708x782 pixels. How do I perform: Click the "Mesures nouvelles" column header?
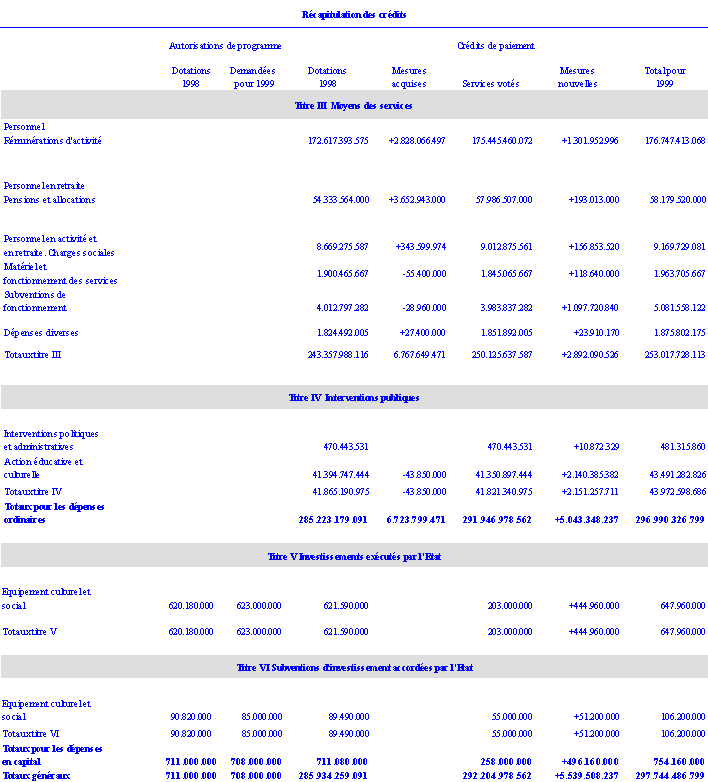pos(577,77)
